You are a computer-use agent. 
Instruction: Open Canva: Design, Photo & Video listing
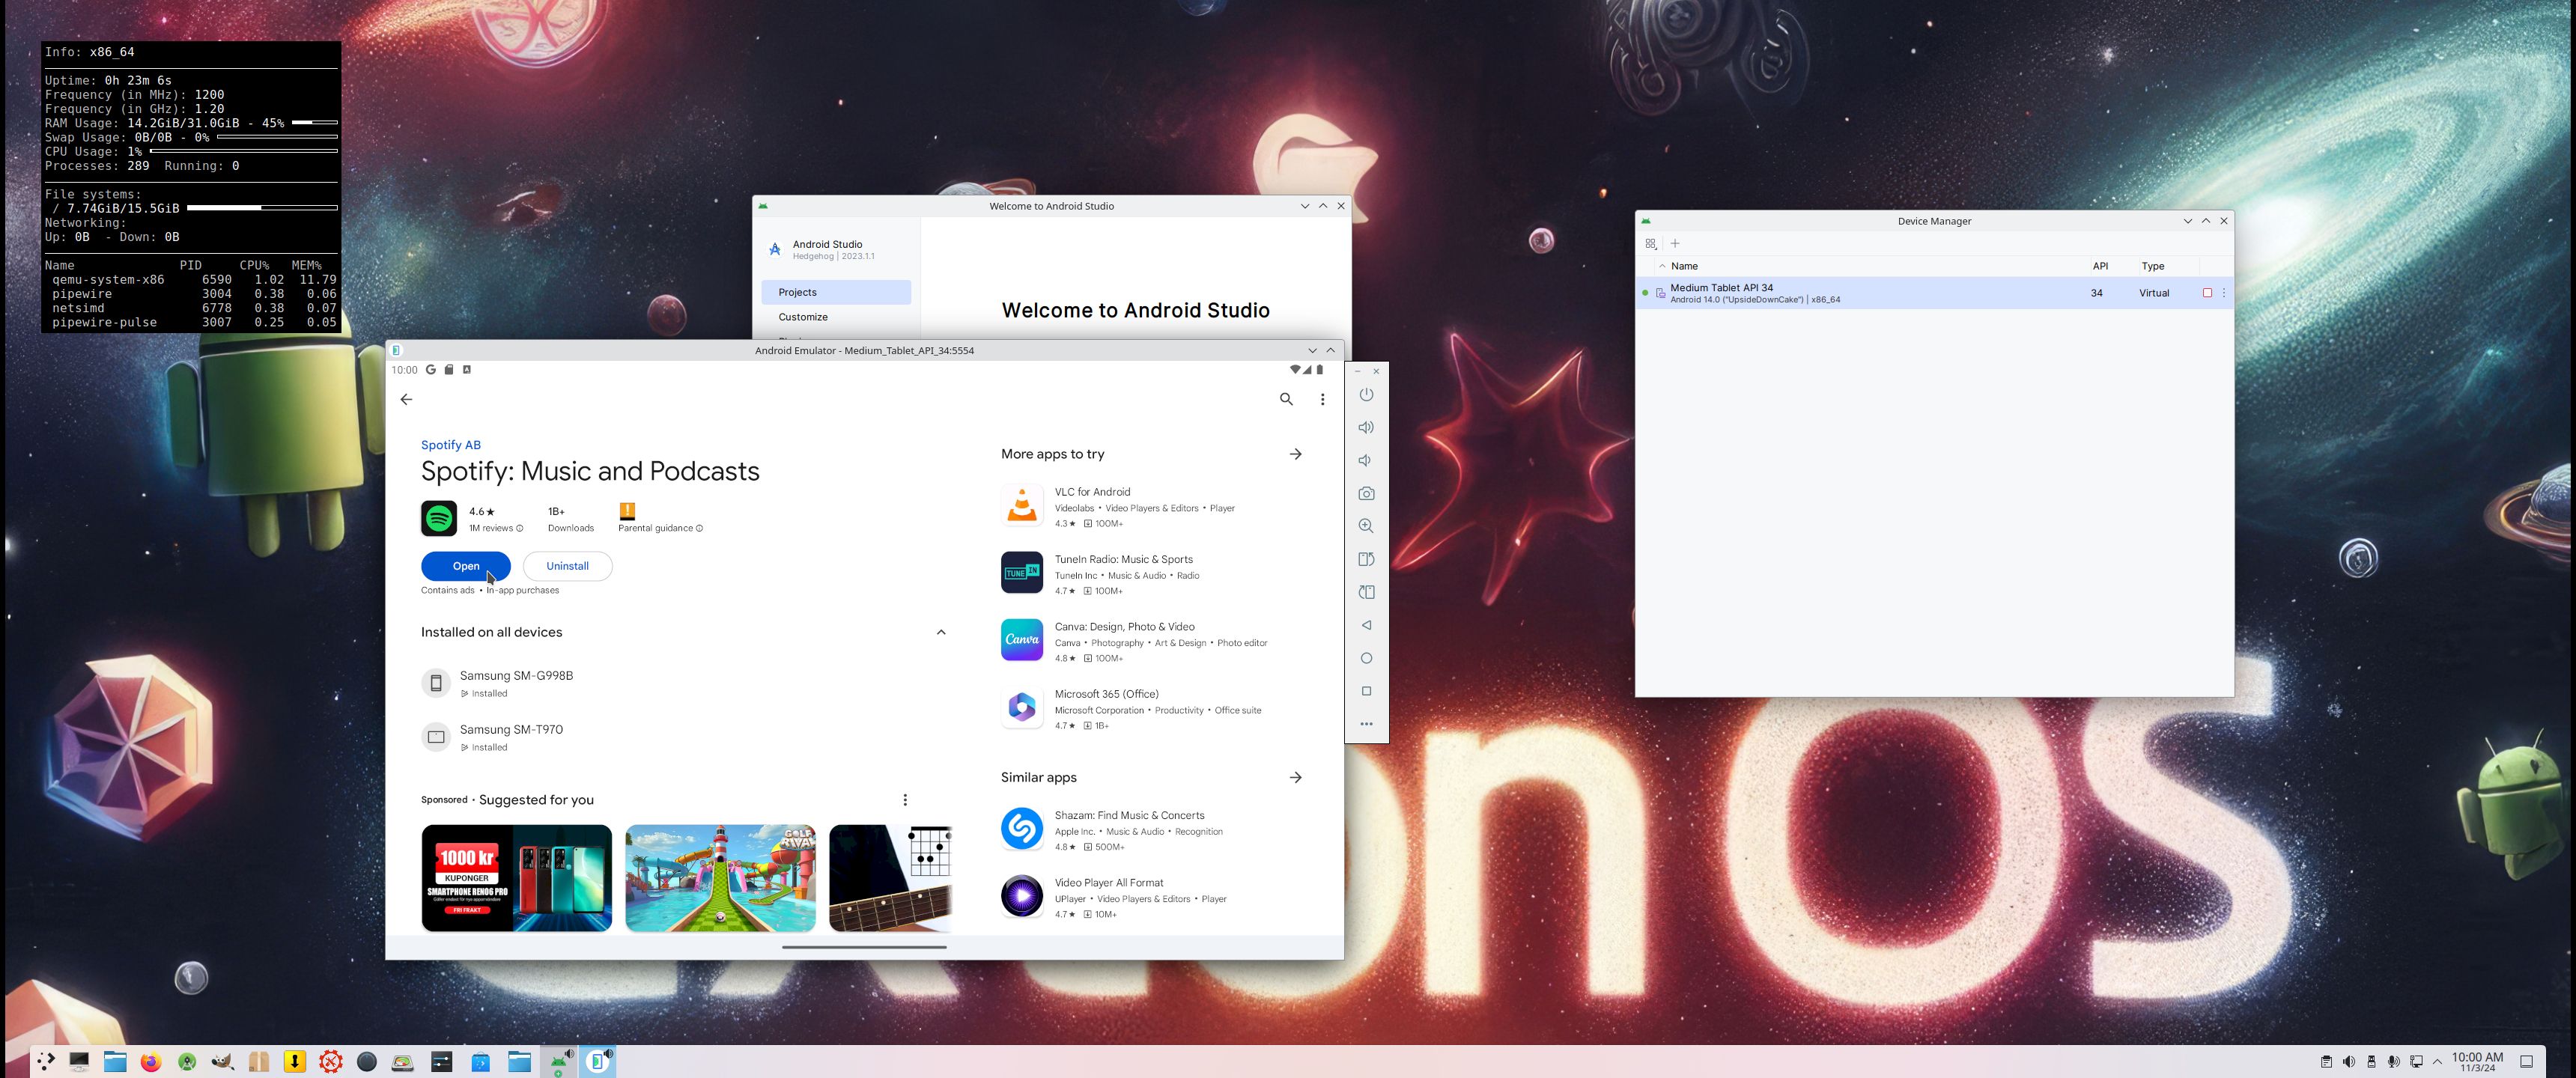1124,627
